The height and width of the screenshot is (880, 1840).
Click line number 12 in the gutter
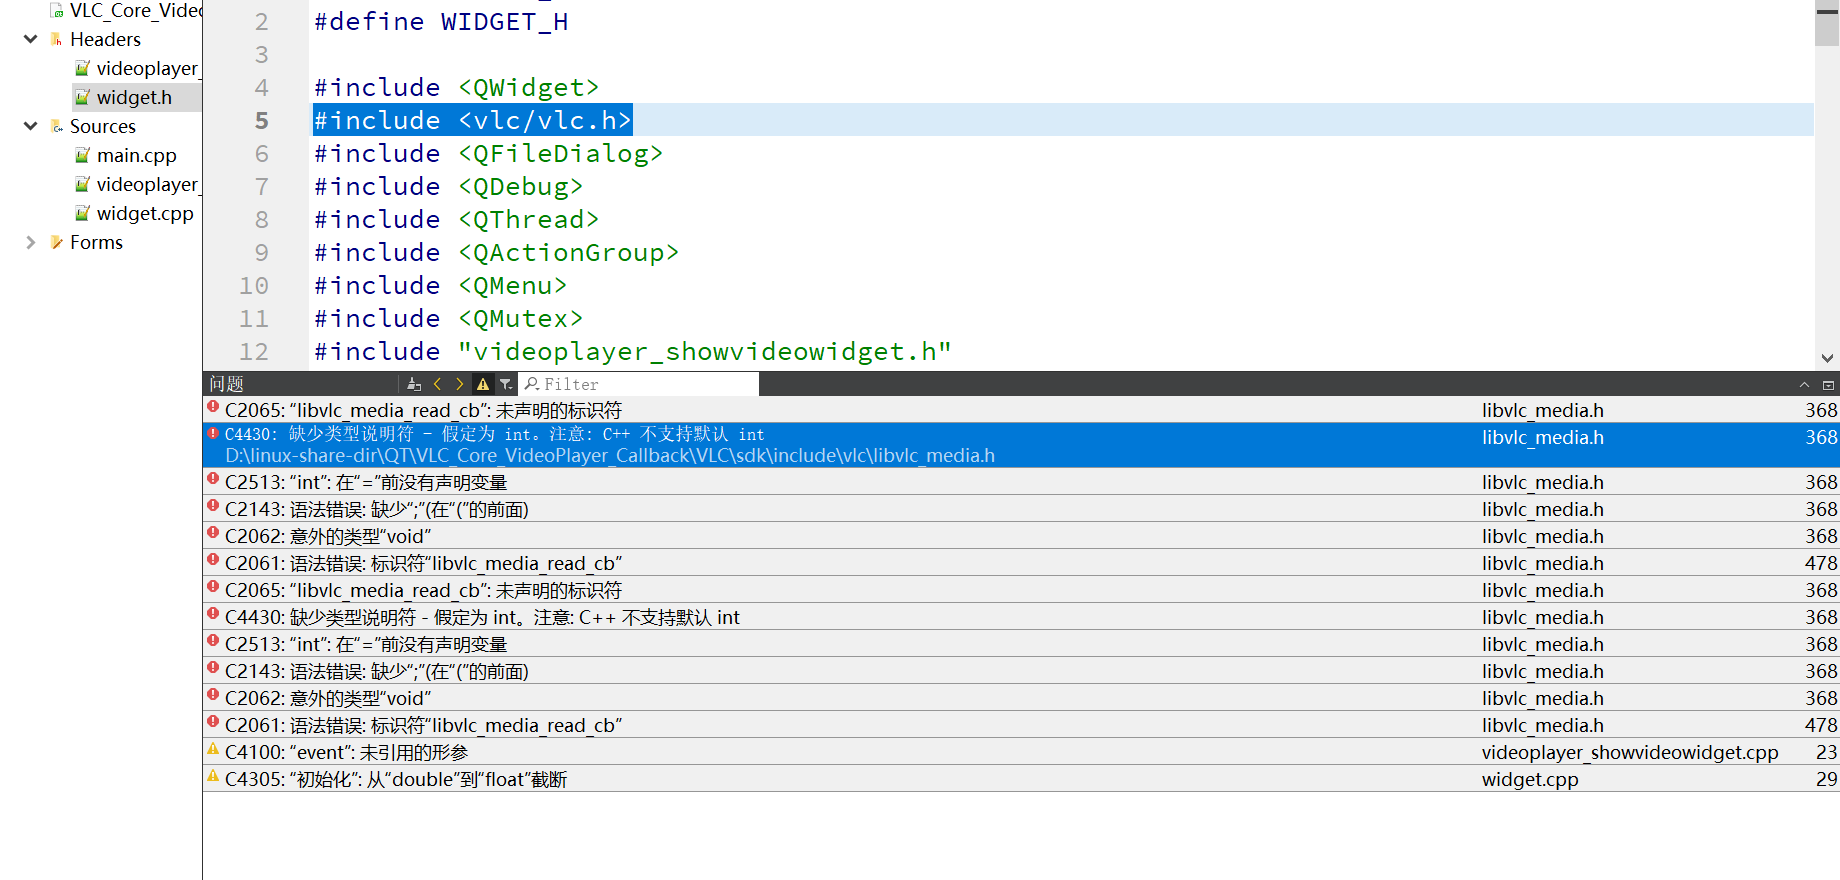(254, 351)
